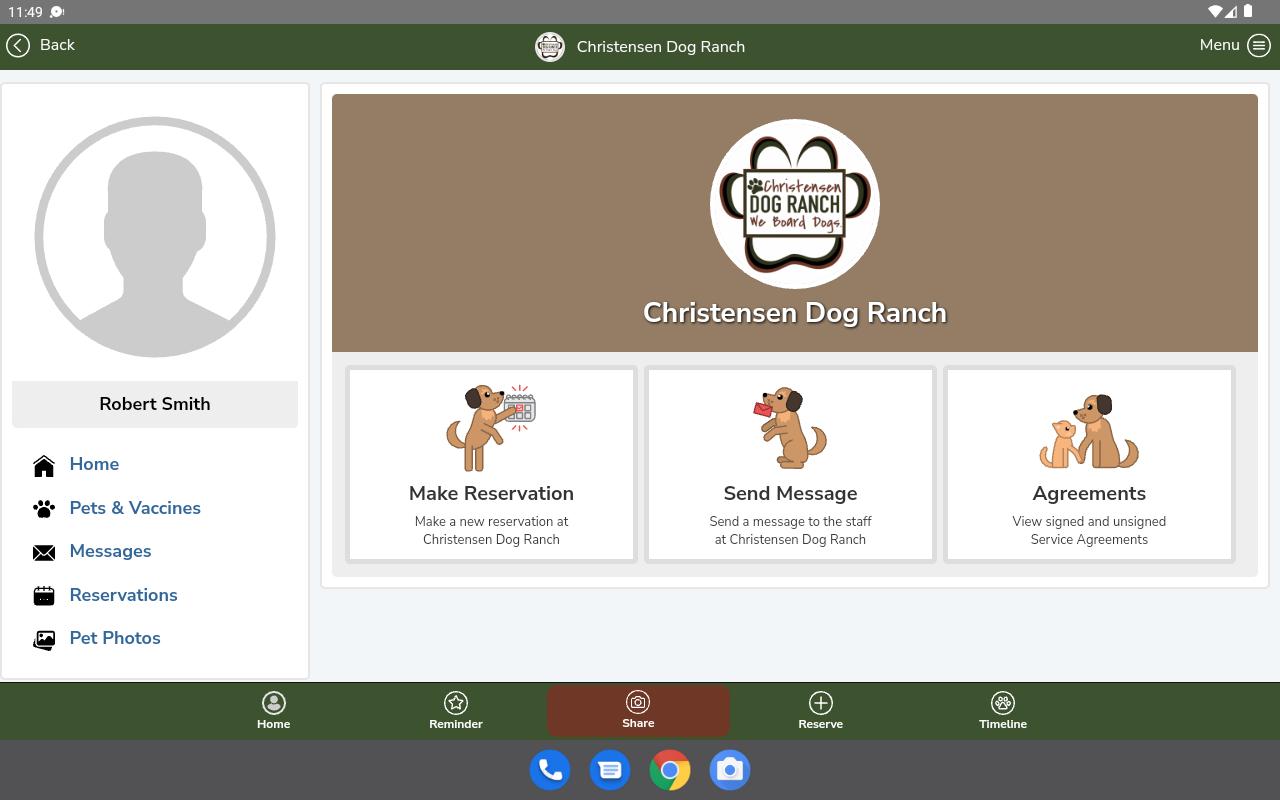Click the Wi-Fi icon in status bar
Screen dimensions: 1280x800
[x=1215, y=12]
